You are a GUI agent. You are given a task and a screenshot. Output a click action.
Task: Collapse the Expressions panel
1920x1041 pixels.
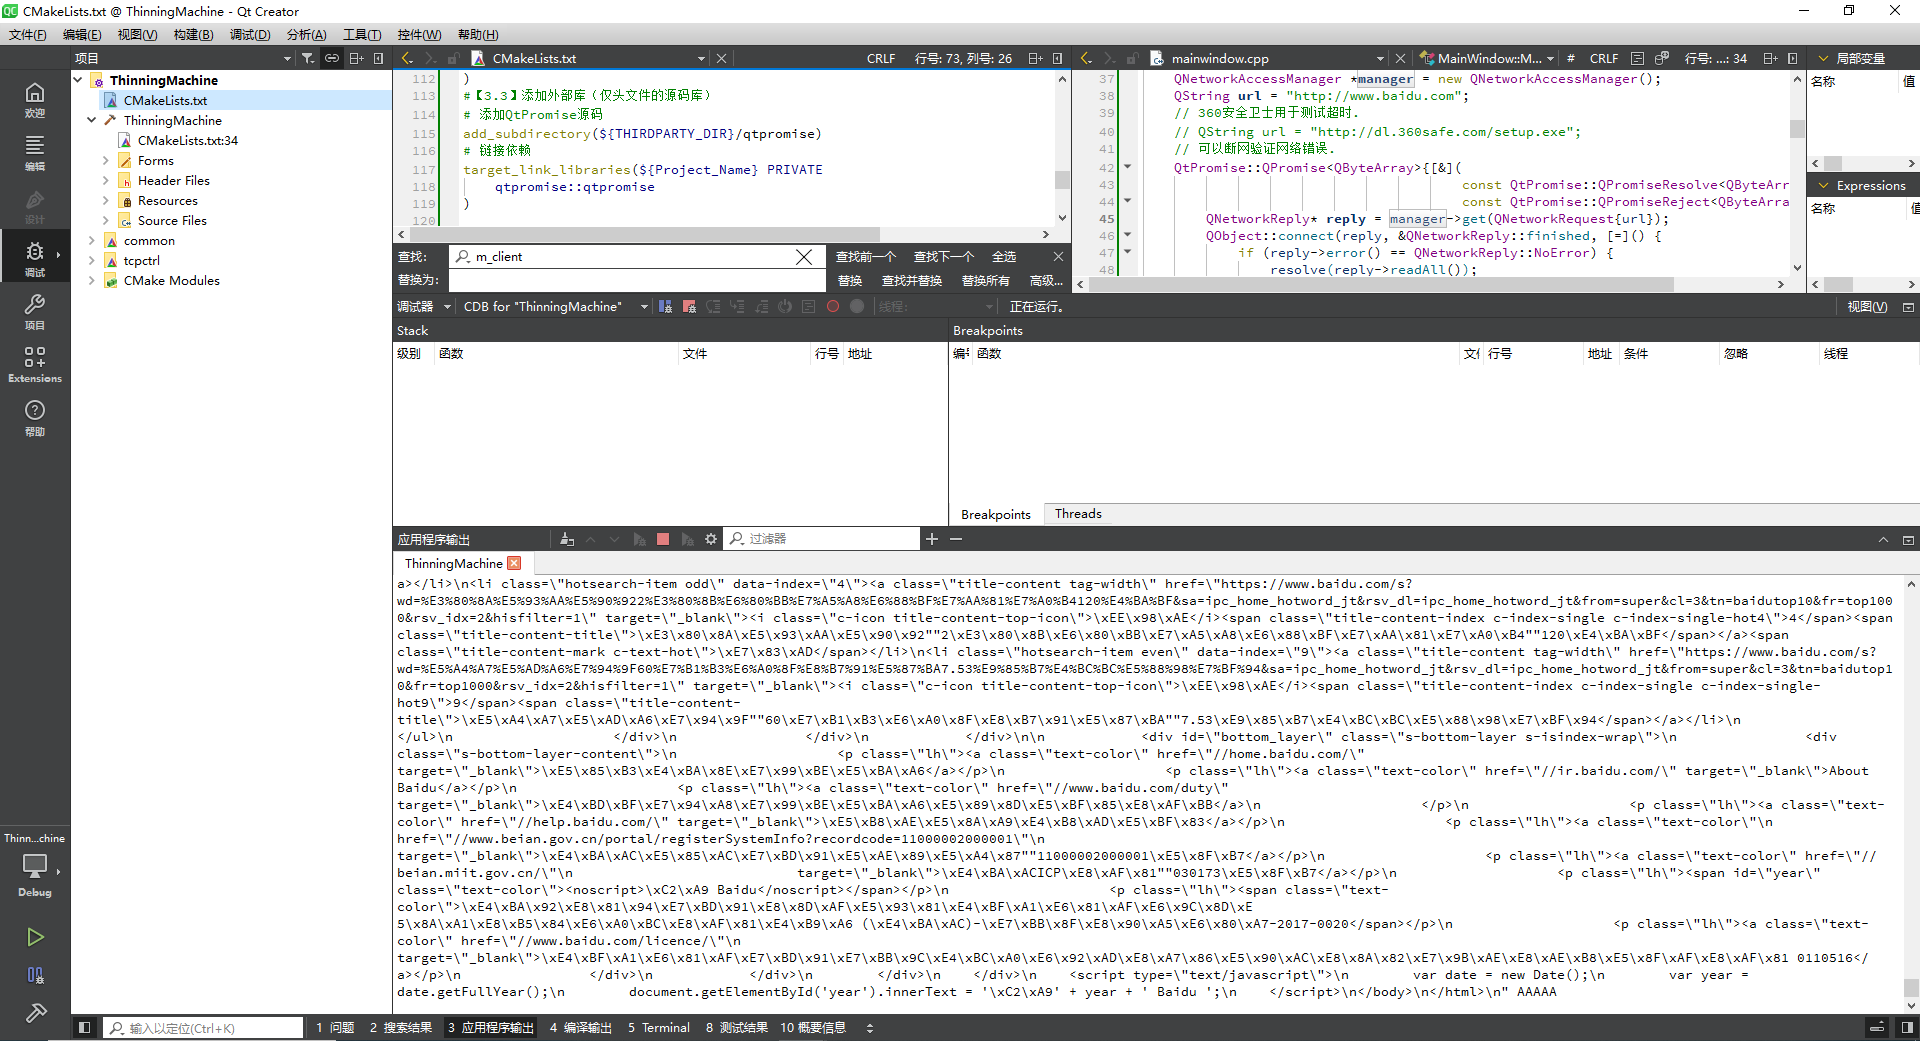1823,186
